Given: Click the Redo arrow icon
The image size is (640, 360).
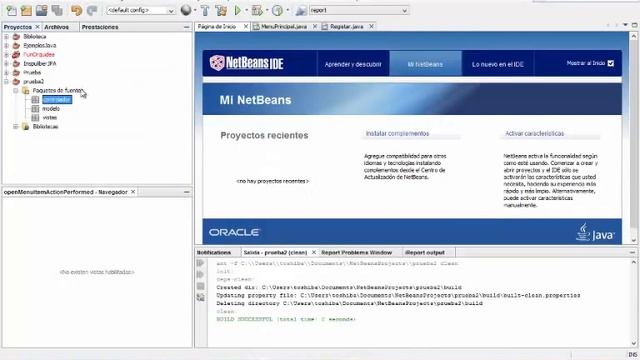Looking at the screenshot, I should click(92, 10).
